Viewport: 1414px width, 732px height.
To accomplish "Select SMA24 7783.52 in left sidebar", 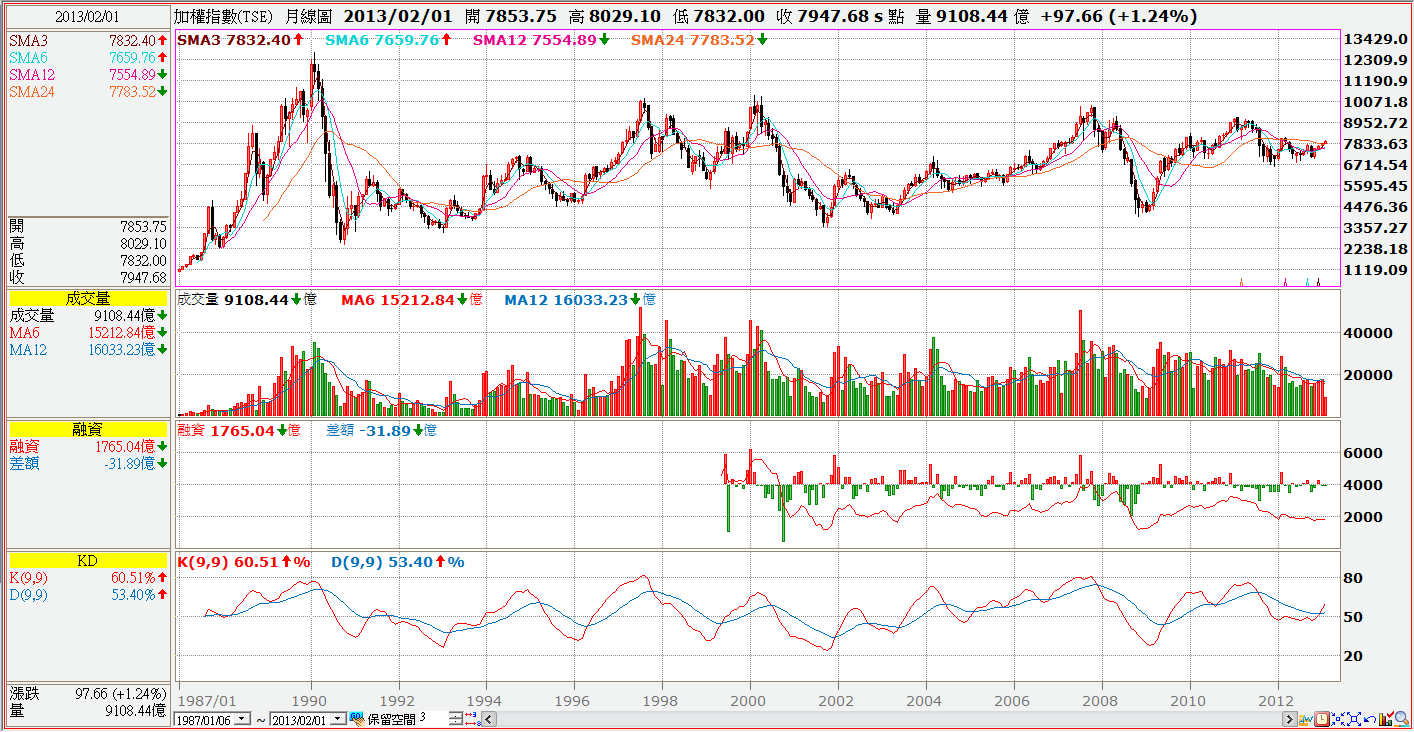I will 88,91.
